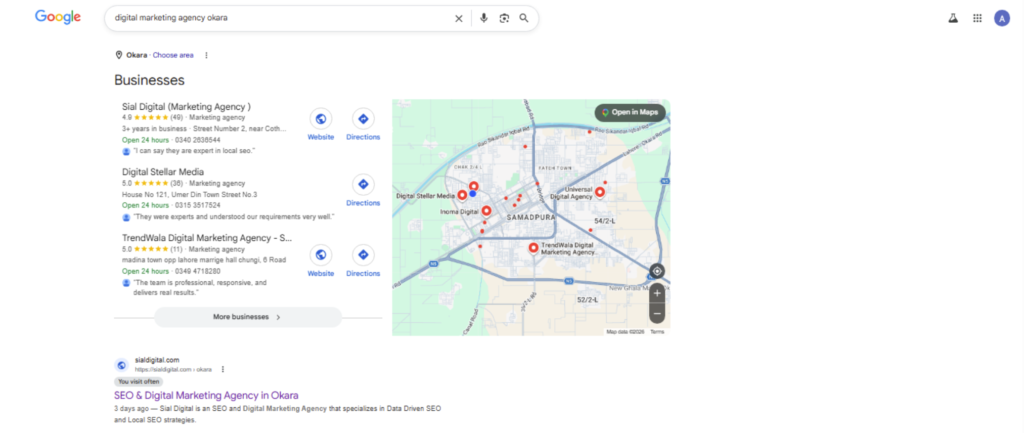1024x433 pixels.
Task: Click Open in Maps button
Action: tap(630, 112)
